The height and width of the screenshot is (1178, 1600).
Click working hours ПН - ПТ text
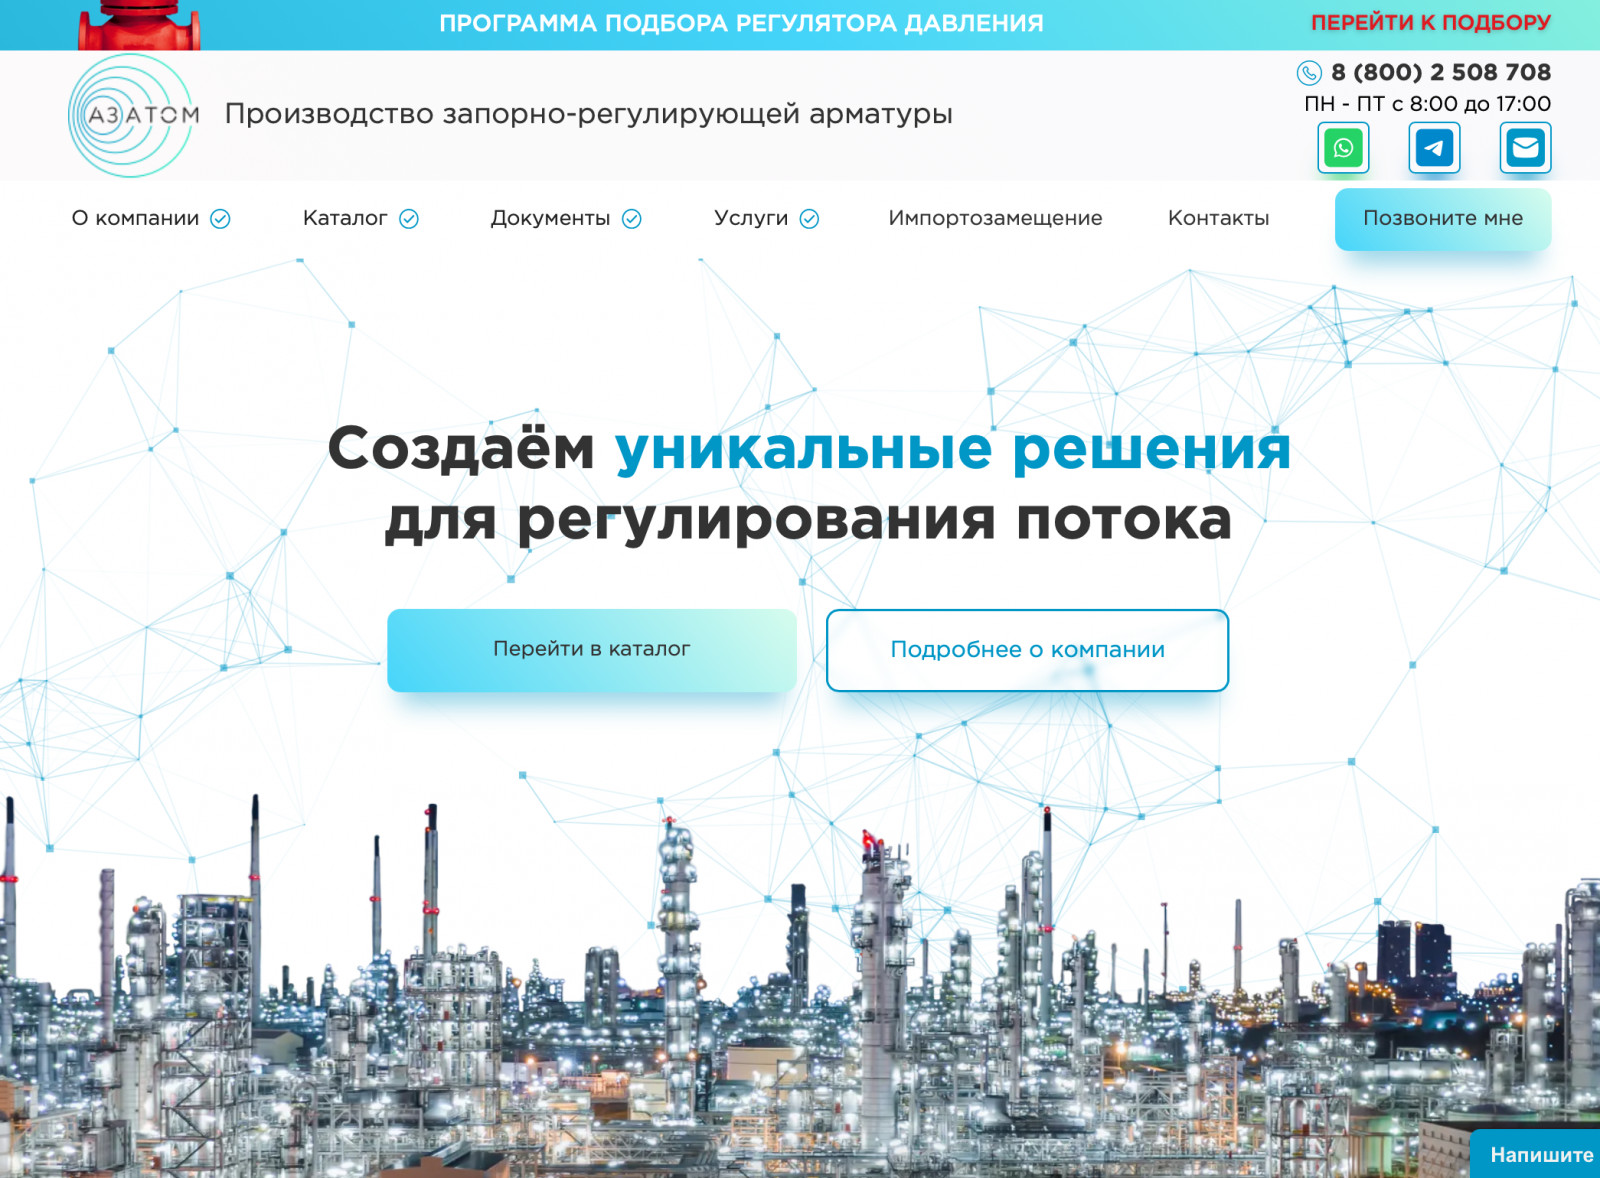(x=1427, y=104)
